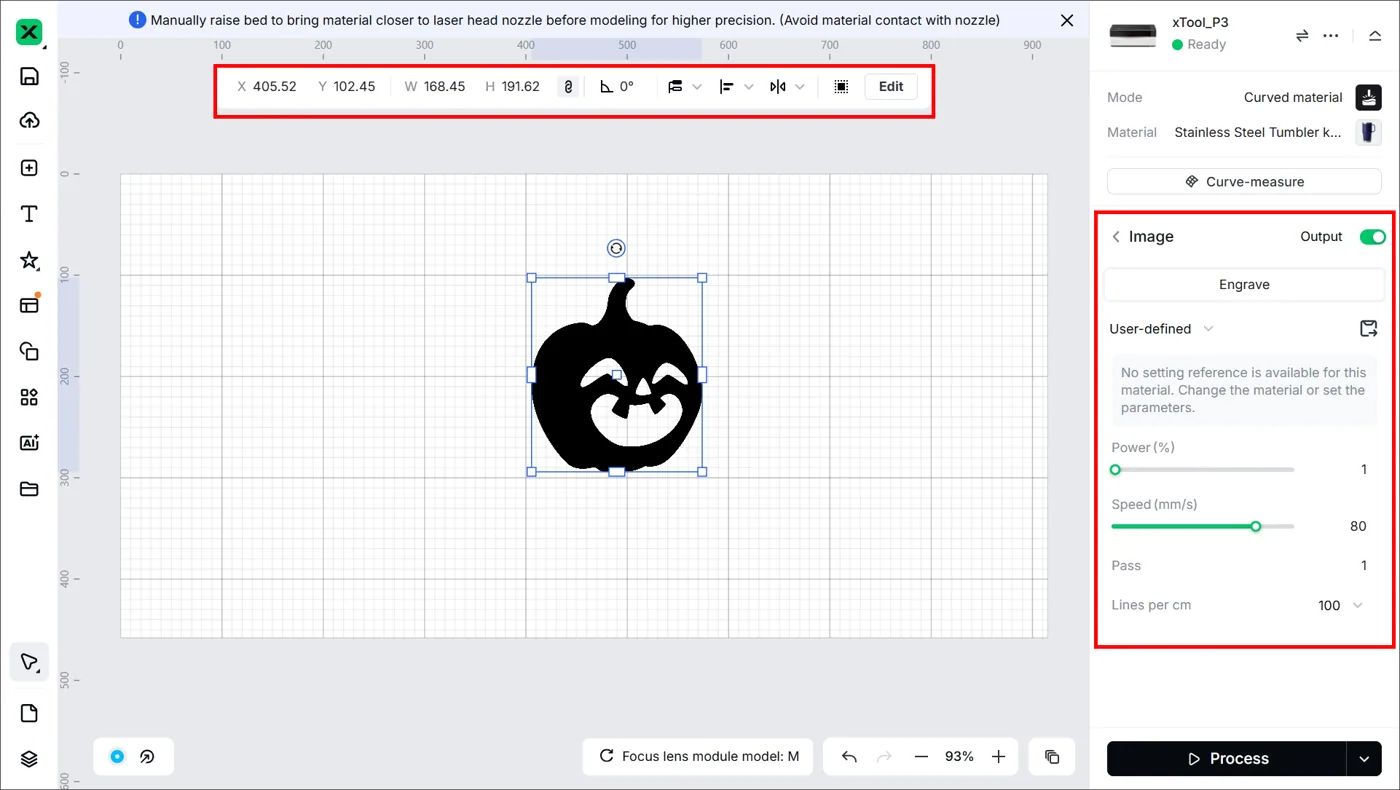1400x790 pixels.
Task: Activate the selection pointer tool
Action: (29, 662)
